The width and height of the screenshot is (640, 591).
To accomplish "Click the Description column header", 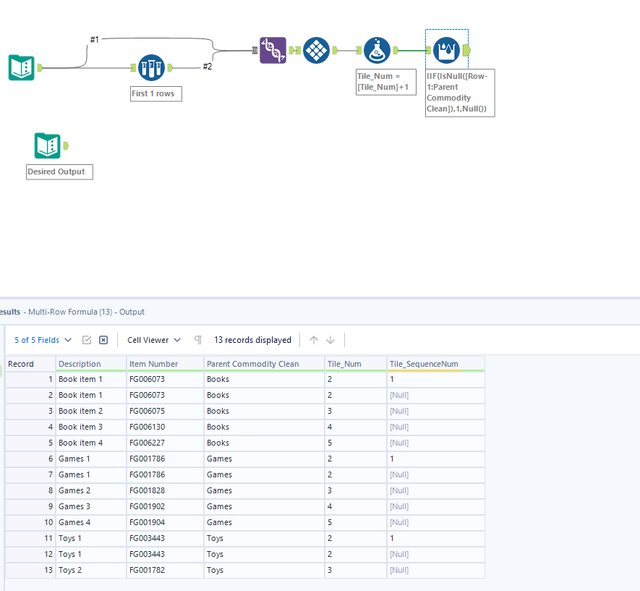I will (x=91, y=364).
